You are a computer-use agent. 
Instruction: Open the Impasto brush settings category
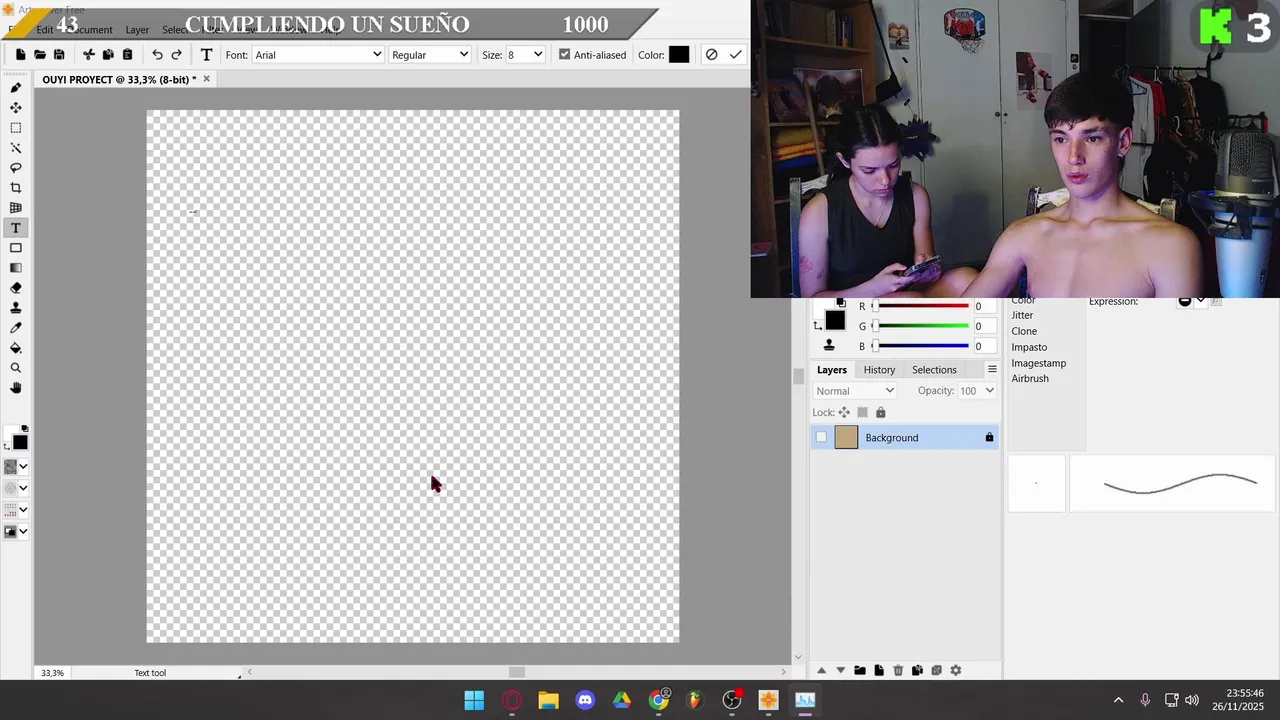click(x=1029, y=347)
